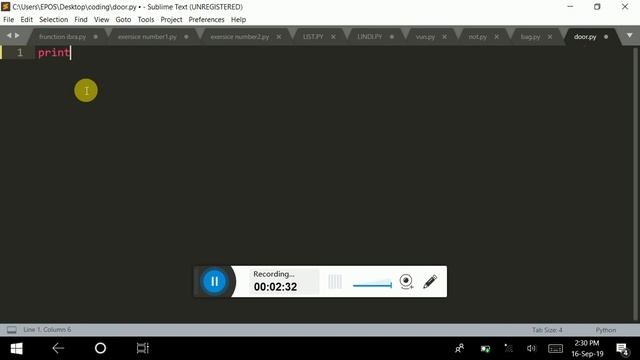The height and width of the screenshot is (360, 640).
Task: Open the People icon in system tray
Action: click(460, 348)
